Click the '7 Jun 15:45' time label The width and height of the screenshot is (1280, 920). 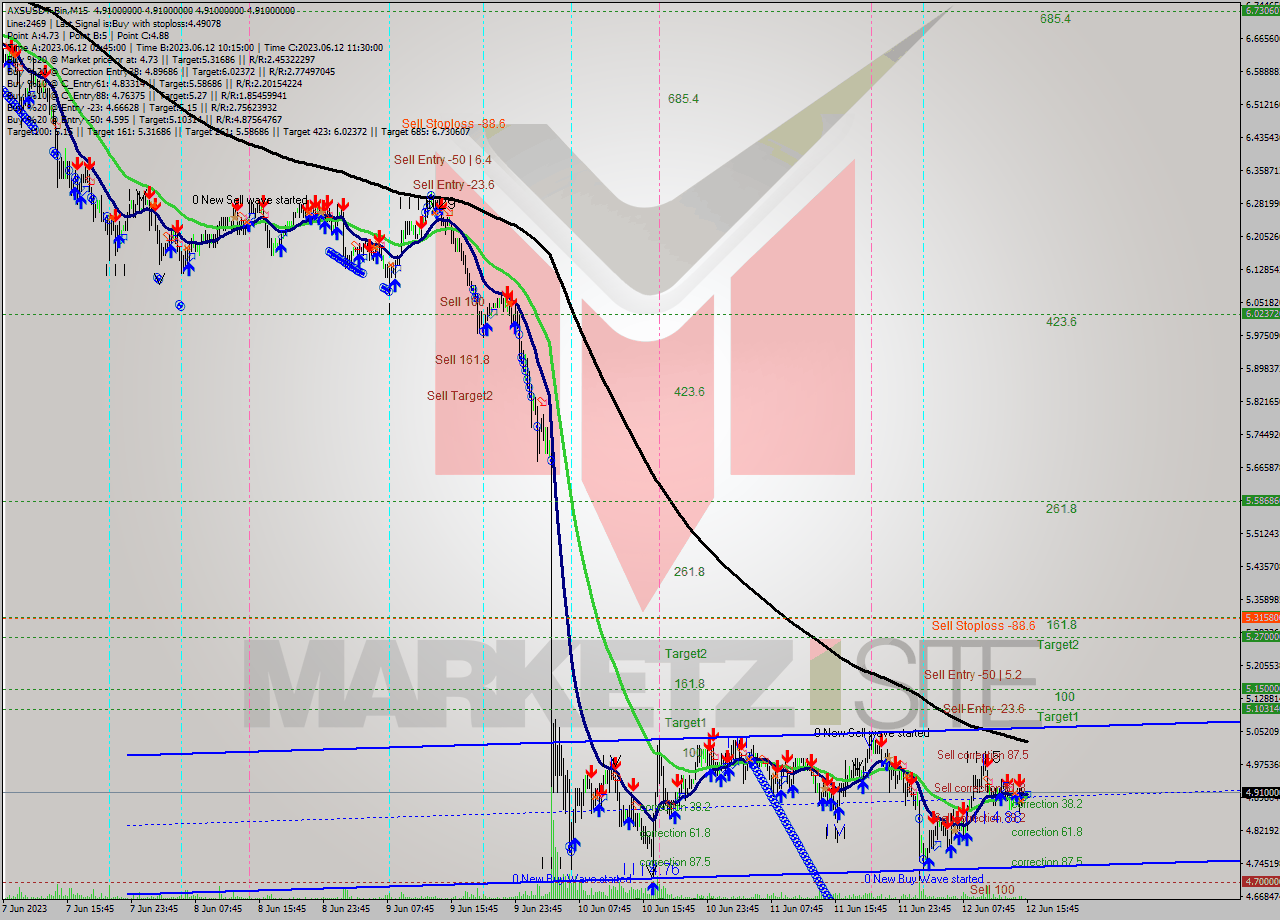pyautogui.click(x=91, y=909)
